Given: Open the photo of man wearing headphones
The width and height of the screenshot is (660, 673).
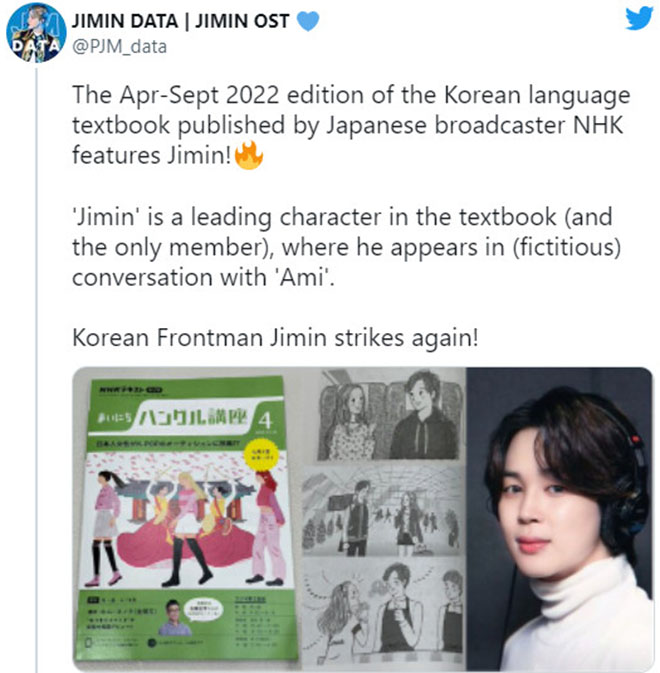Looking at the screenshot, I should [560, 518].
